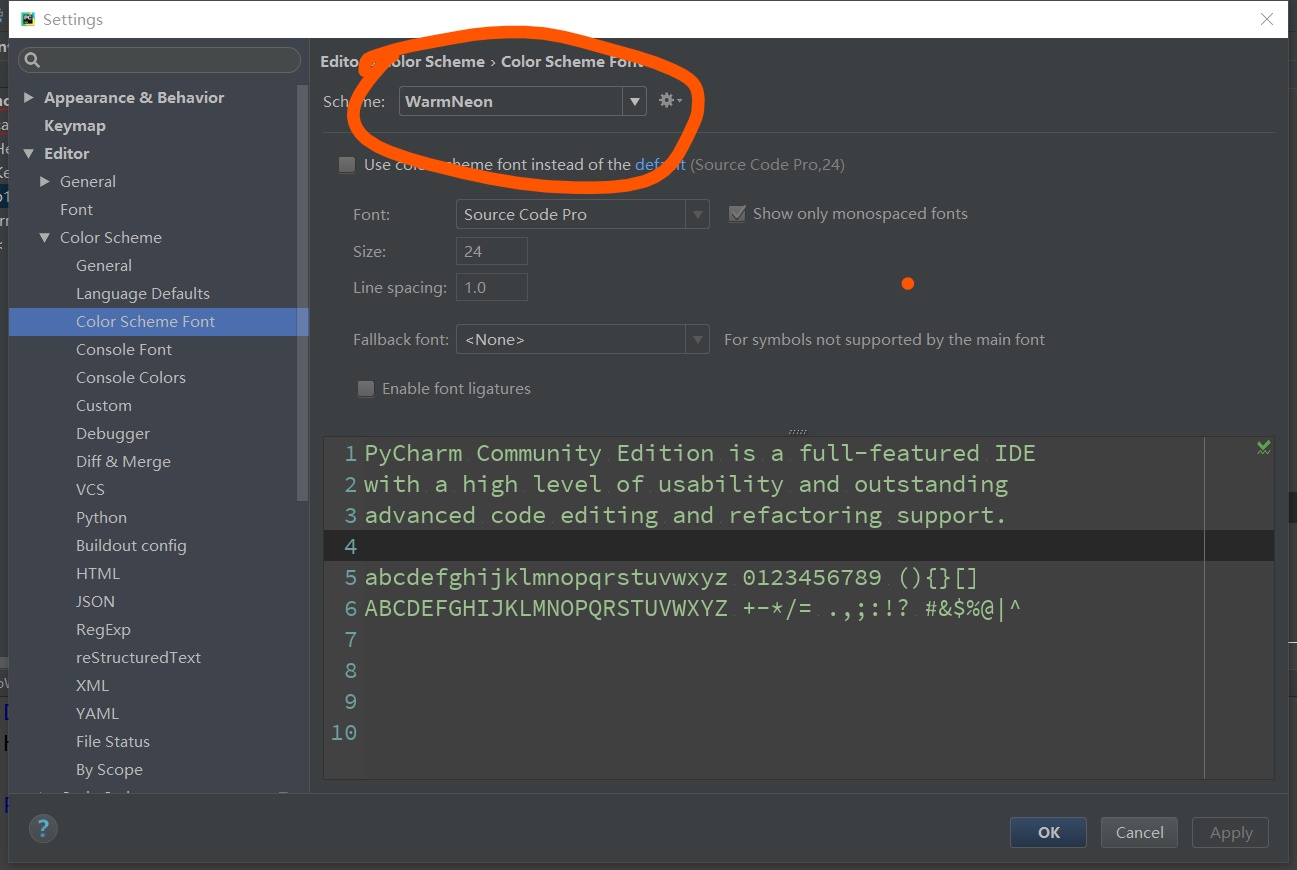This screenshot has width=1297, height=870.
Task: Click preview line 5 lowercase alphabet
Action: point(546,577)
